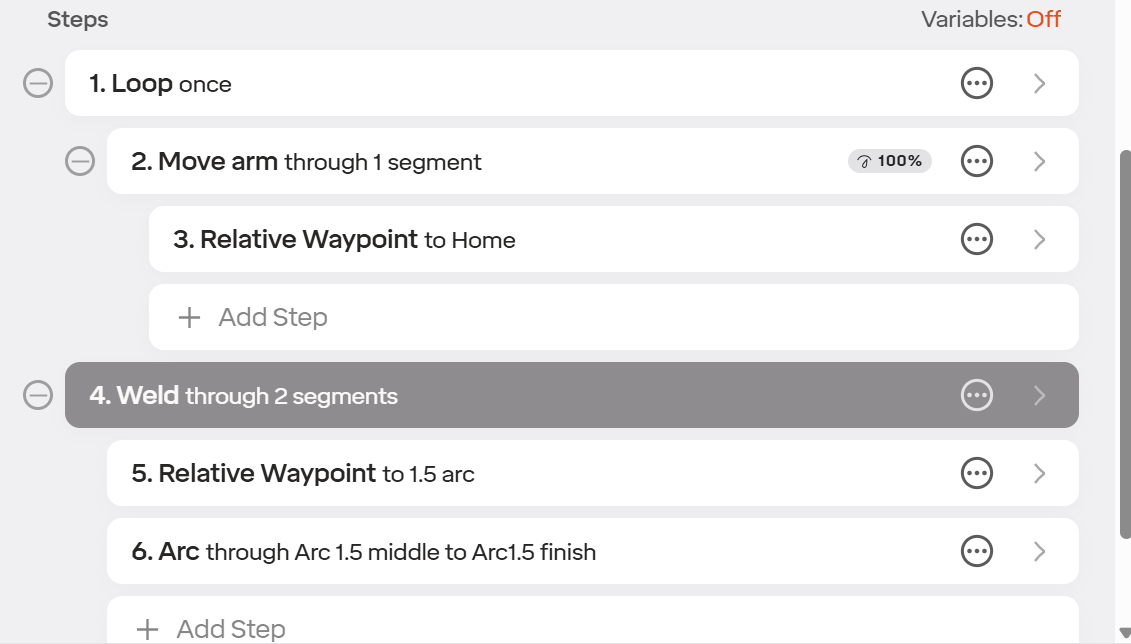Open options menu for Loop step
1131x644 pixels.
pos(977,83)
